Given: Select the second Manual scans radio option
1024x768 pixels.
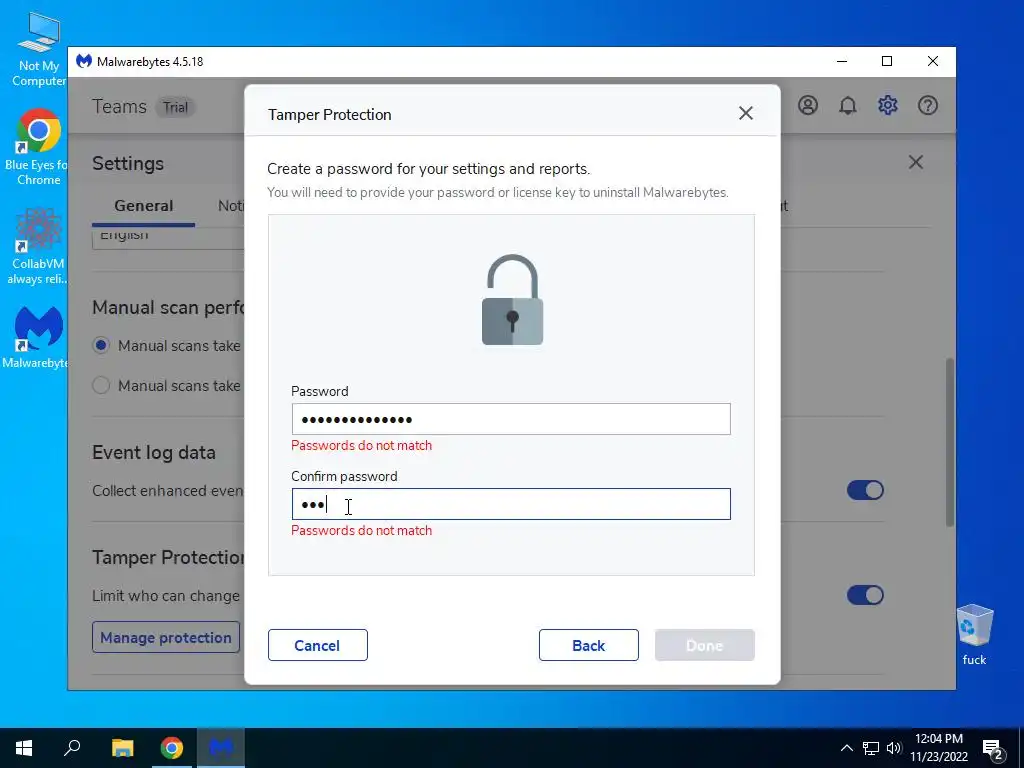Looking at the screenshot, I should (101, 385).
